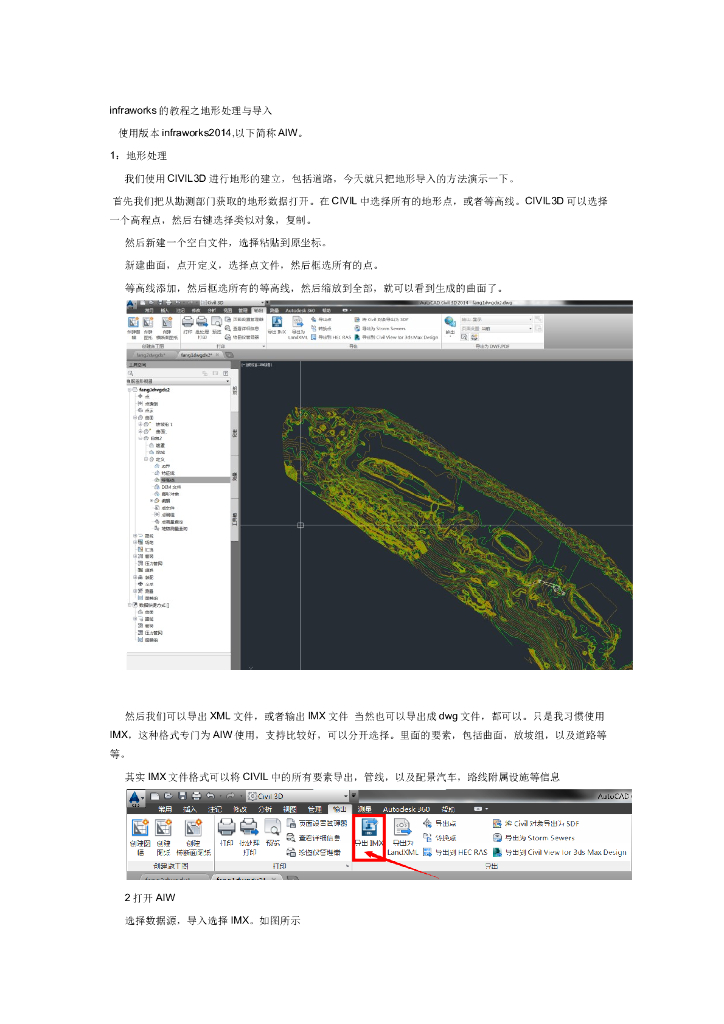Image resolution: width=724 pixels, height=1024 pixels.
Task: Open the Toolspace view dropdown in Civil 3D window
Action: tap(178, 381)
